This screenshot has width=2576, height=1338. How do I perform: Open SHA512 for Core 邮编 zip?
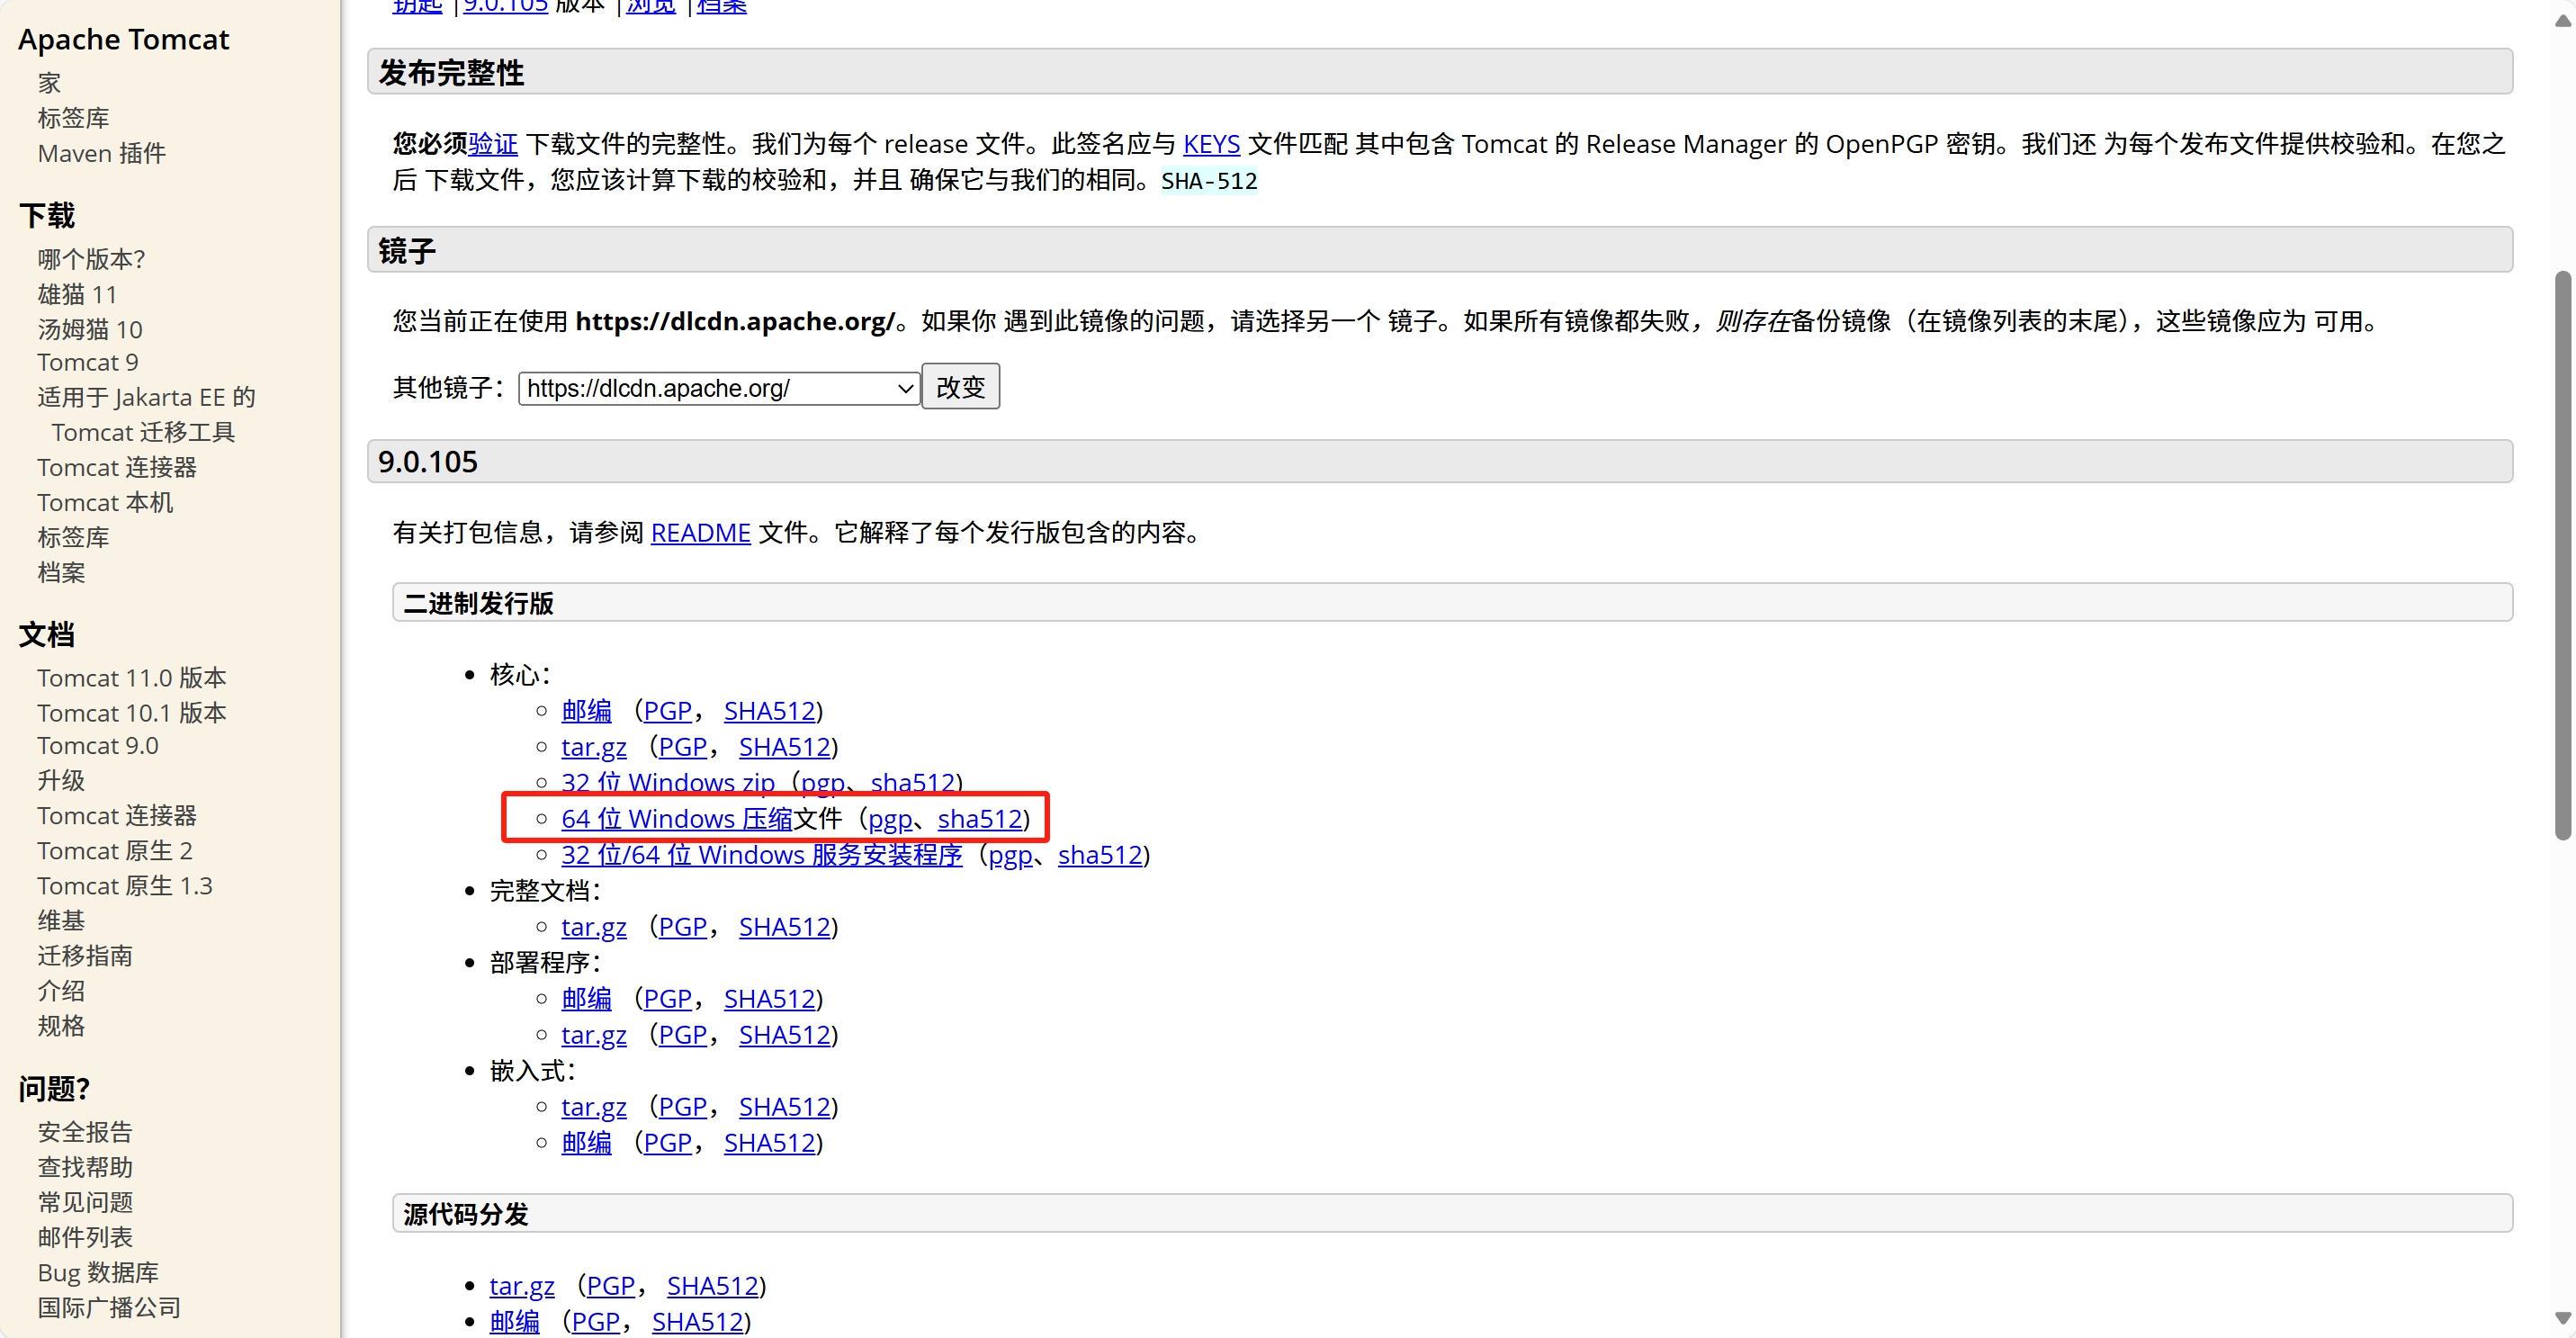point(770,710)
